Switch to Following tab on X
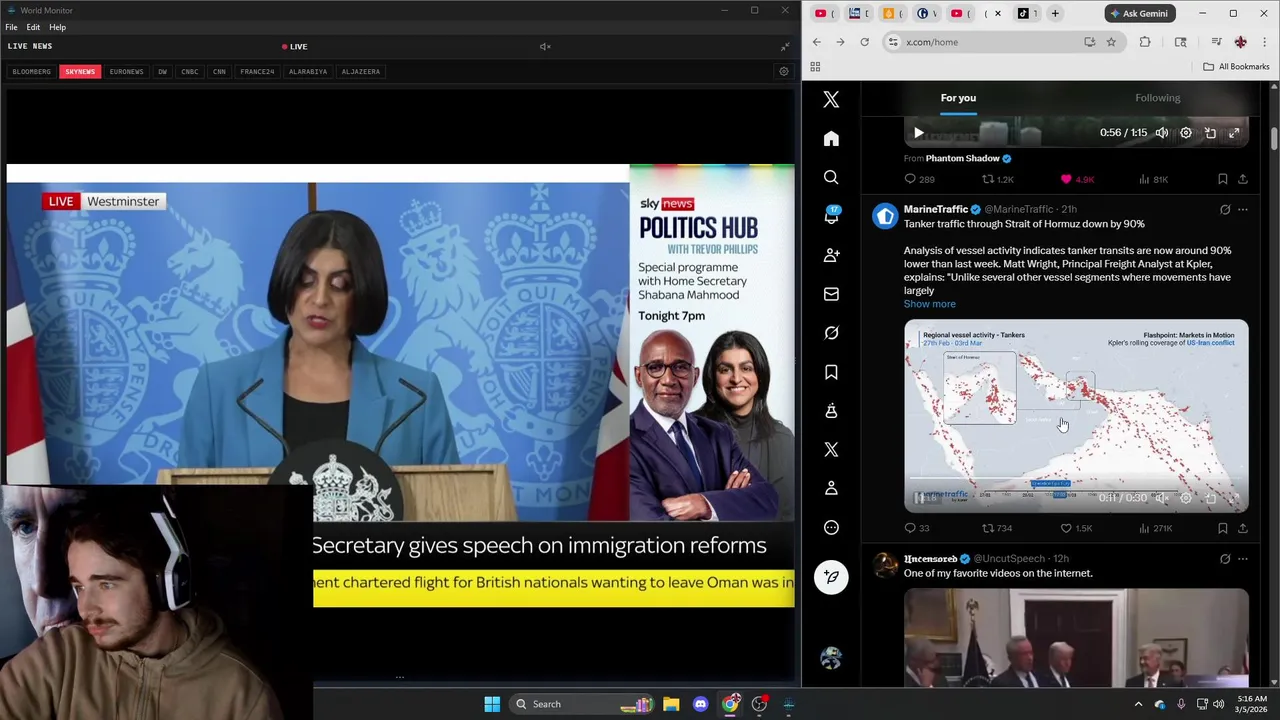Viewport: 1280px width, 720px height. coord(1157,98)
